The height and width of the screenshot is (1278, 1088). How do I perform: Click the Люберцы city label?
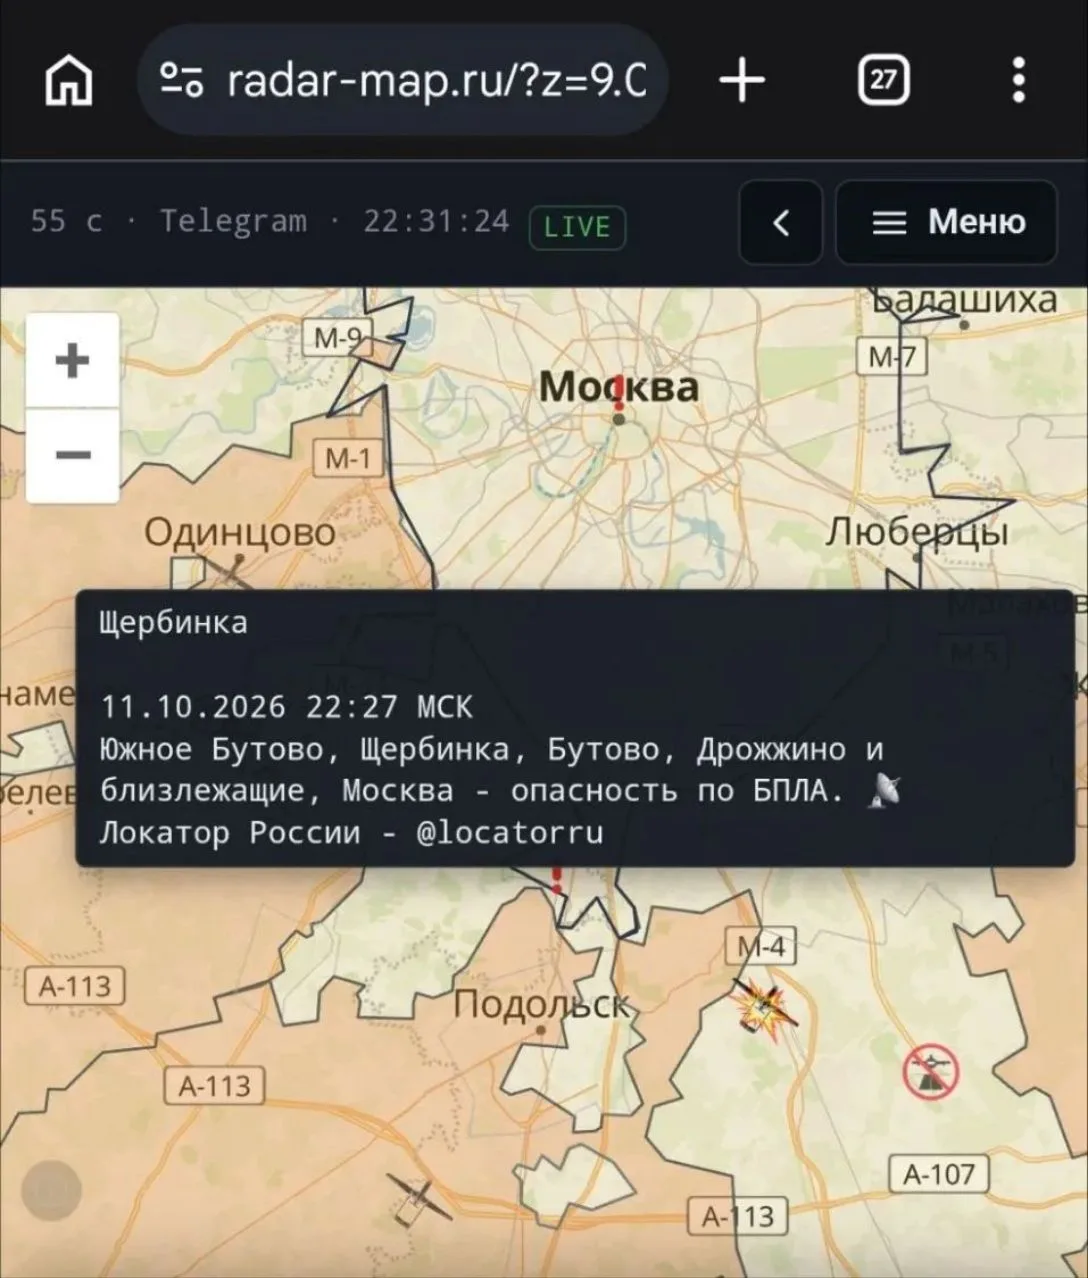point(917,532)
